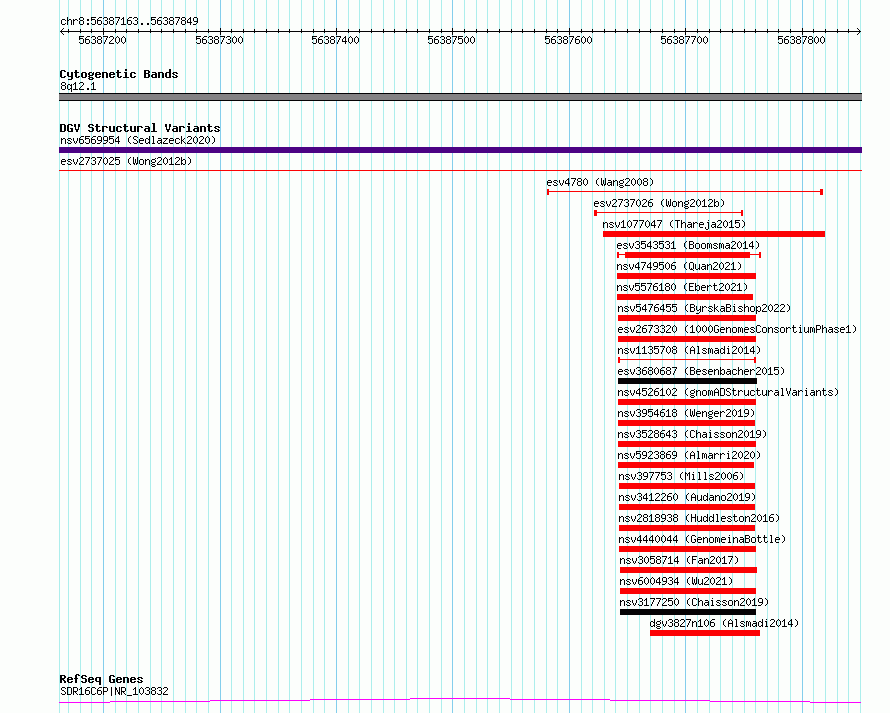Click the 8q12.1 cytogenetic band label
Viewport: 890px width, 713px height.
[x=78, y=86]
